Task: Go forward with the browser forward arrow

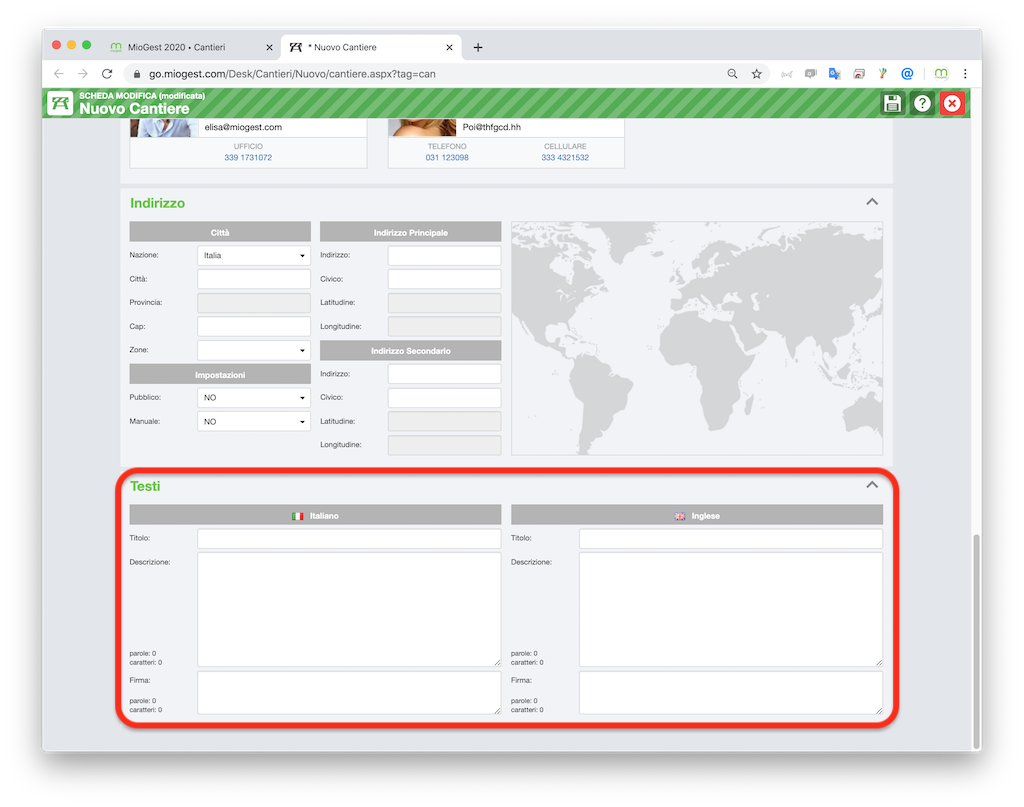Action: point(83,74)
